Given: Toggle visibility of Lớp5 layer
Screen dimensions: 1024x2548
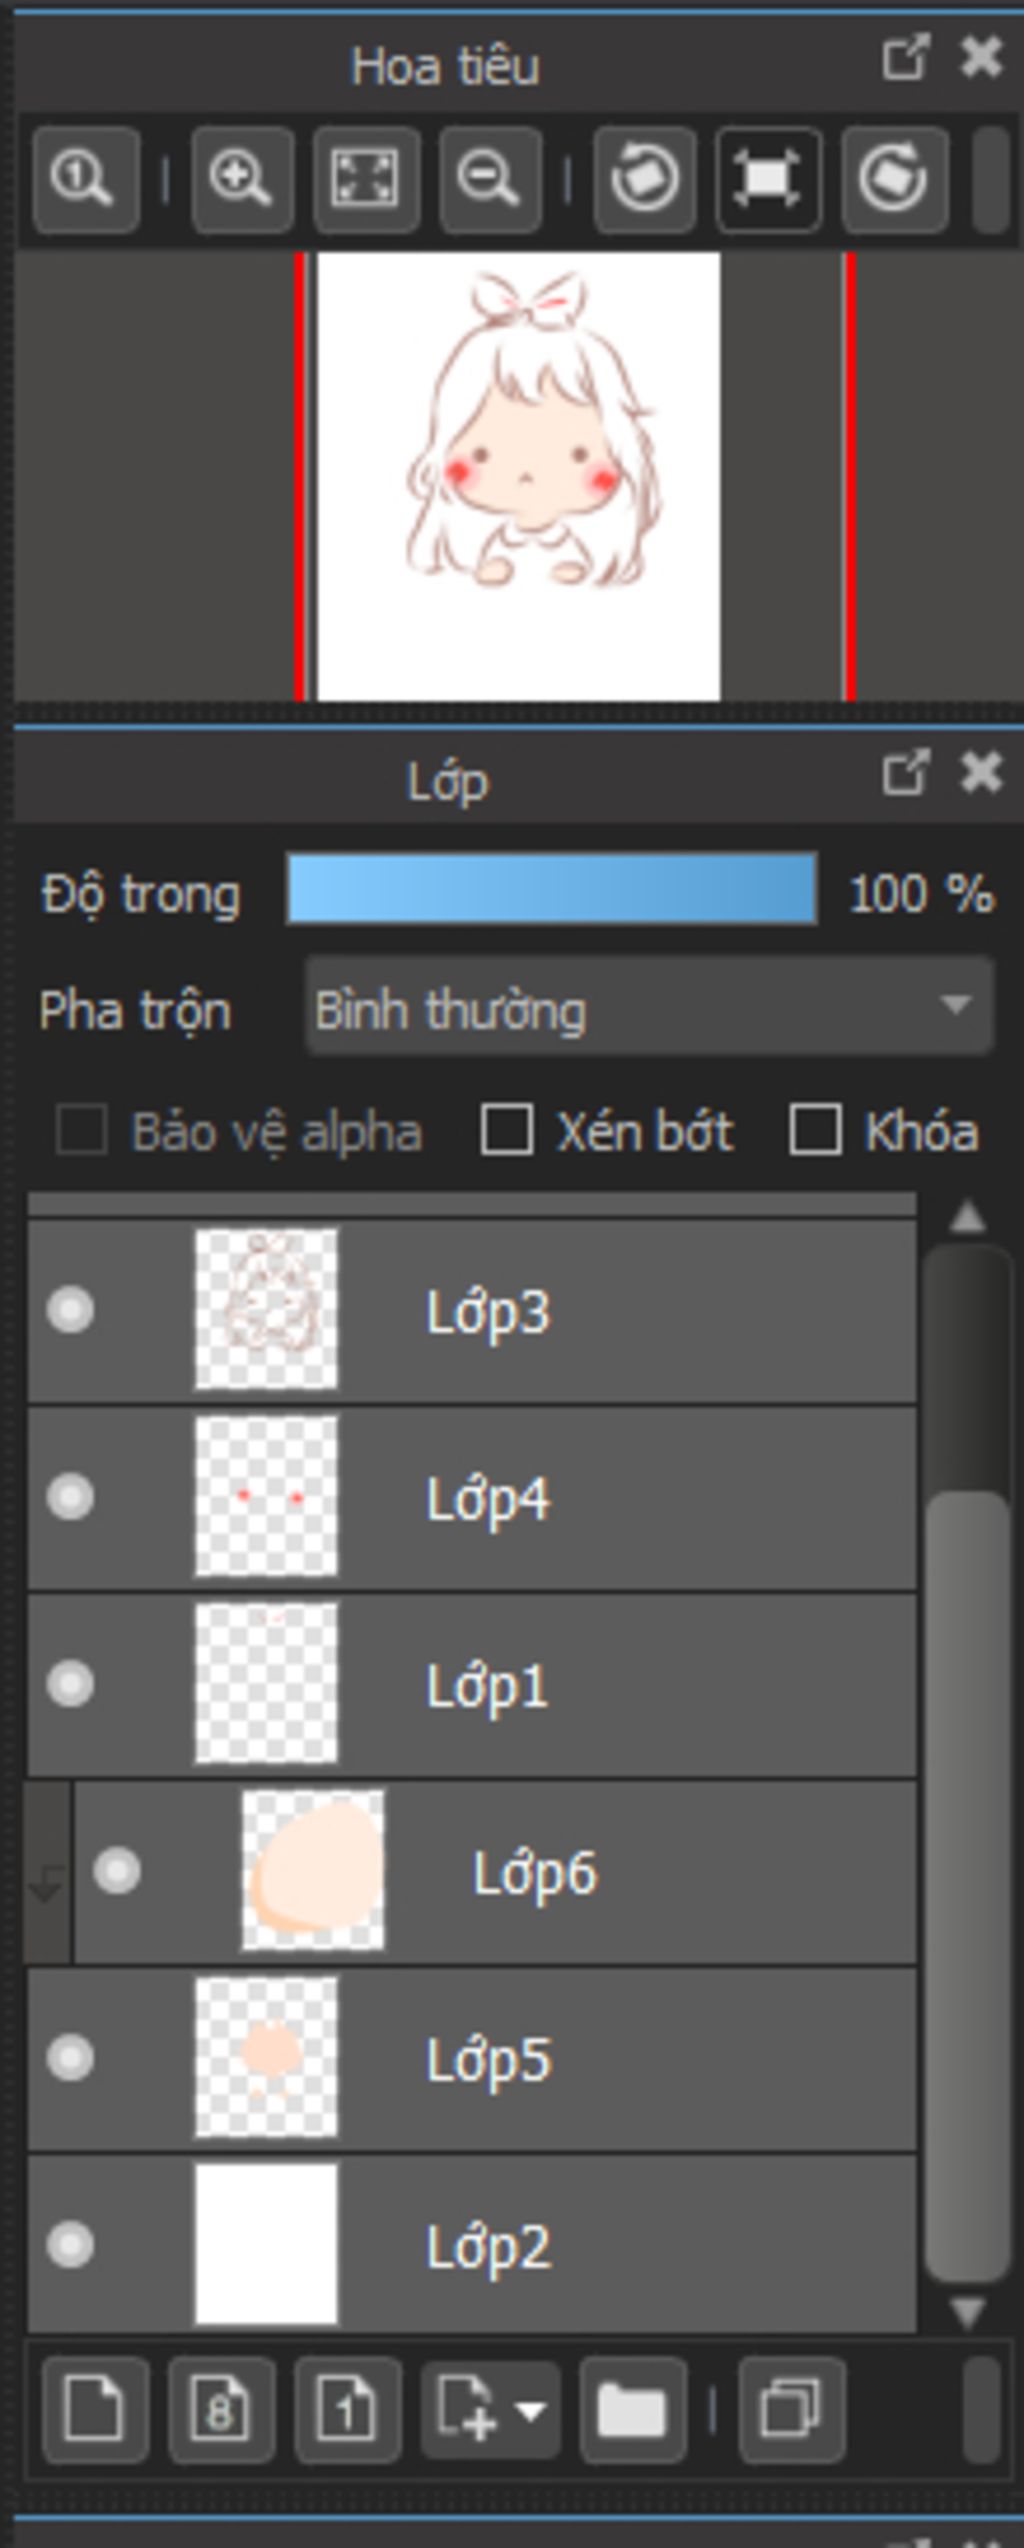Looking at the screenshot, I should [71, 2058].
